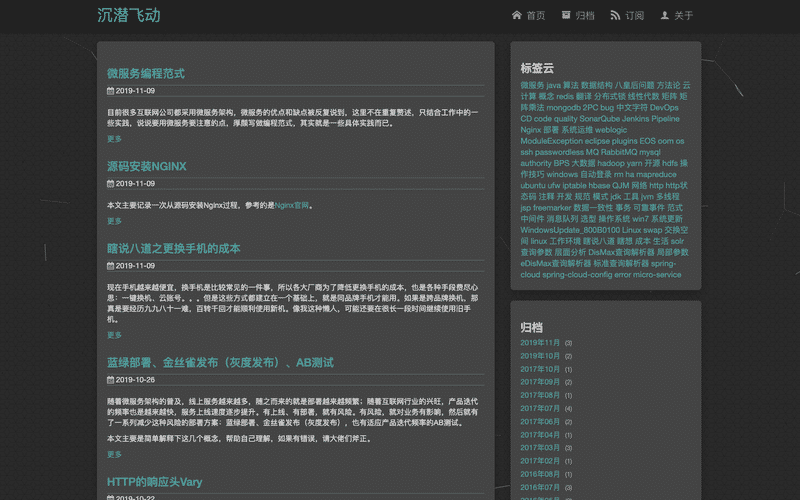800x500 pixels.
Task: Click the RSS feed icon beside 订阅
Action: [x=615, y=16]
